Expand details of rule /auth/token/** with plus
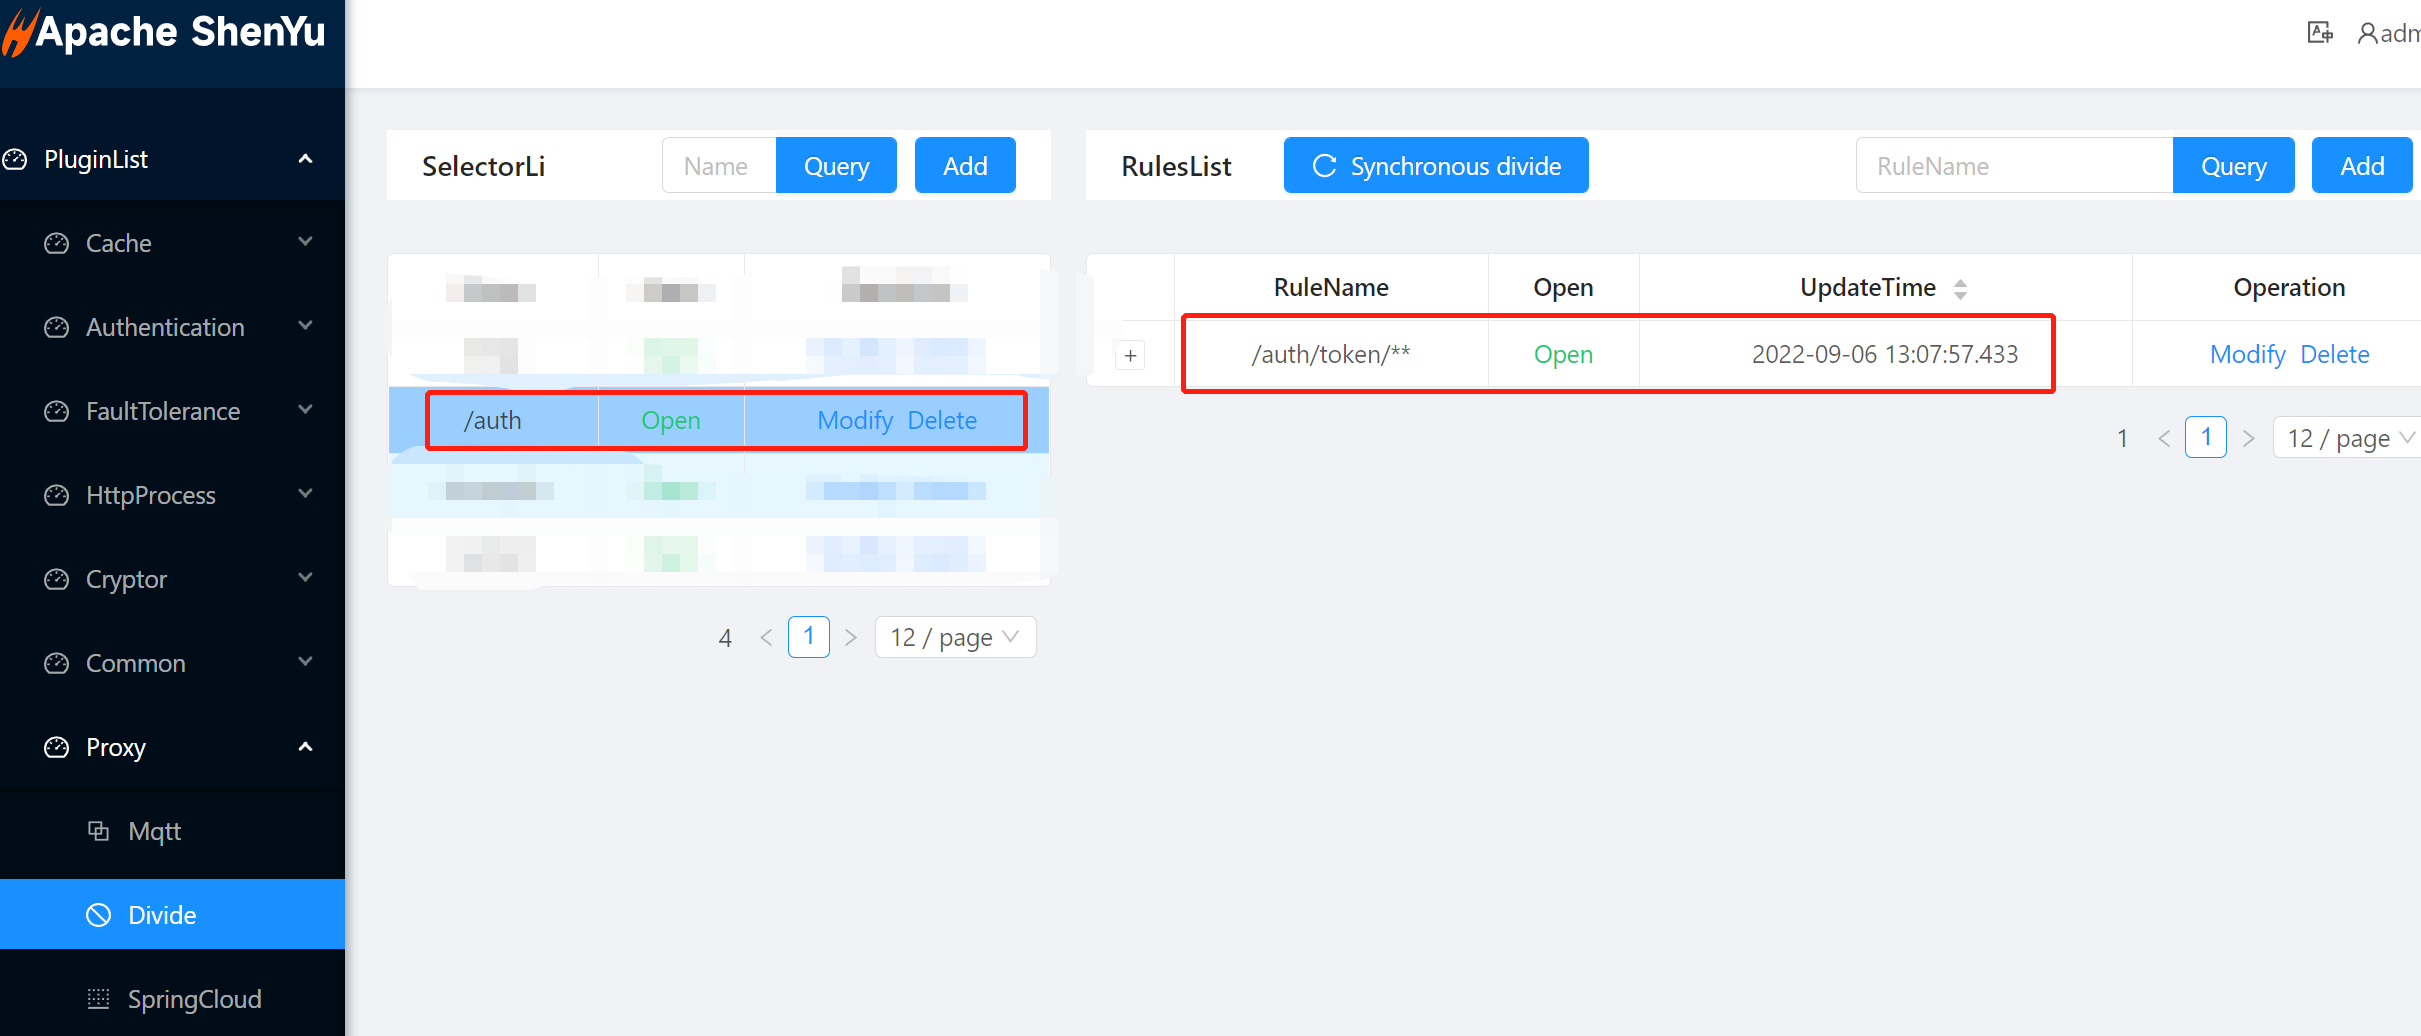 [1130, 355]
